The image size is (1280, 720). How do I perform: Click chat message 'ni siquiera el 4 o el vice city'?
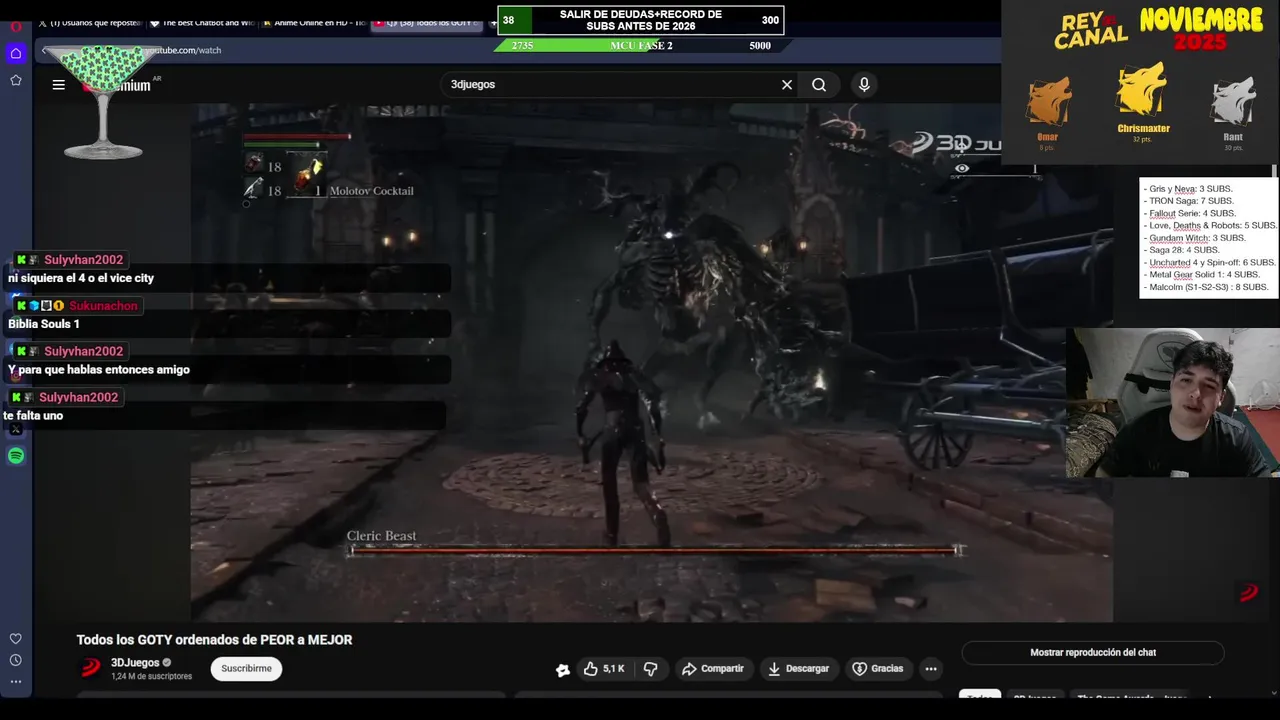[81, 278]
